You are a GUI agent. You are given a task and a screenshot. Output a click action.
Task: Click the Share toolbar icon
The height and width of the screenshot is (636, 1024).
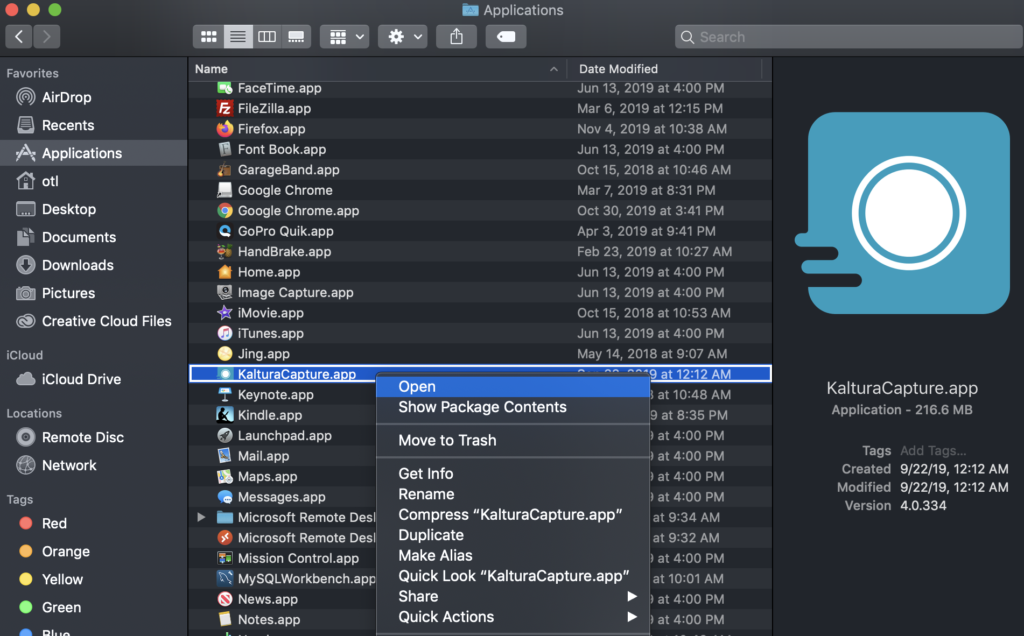(456, 37)
